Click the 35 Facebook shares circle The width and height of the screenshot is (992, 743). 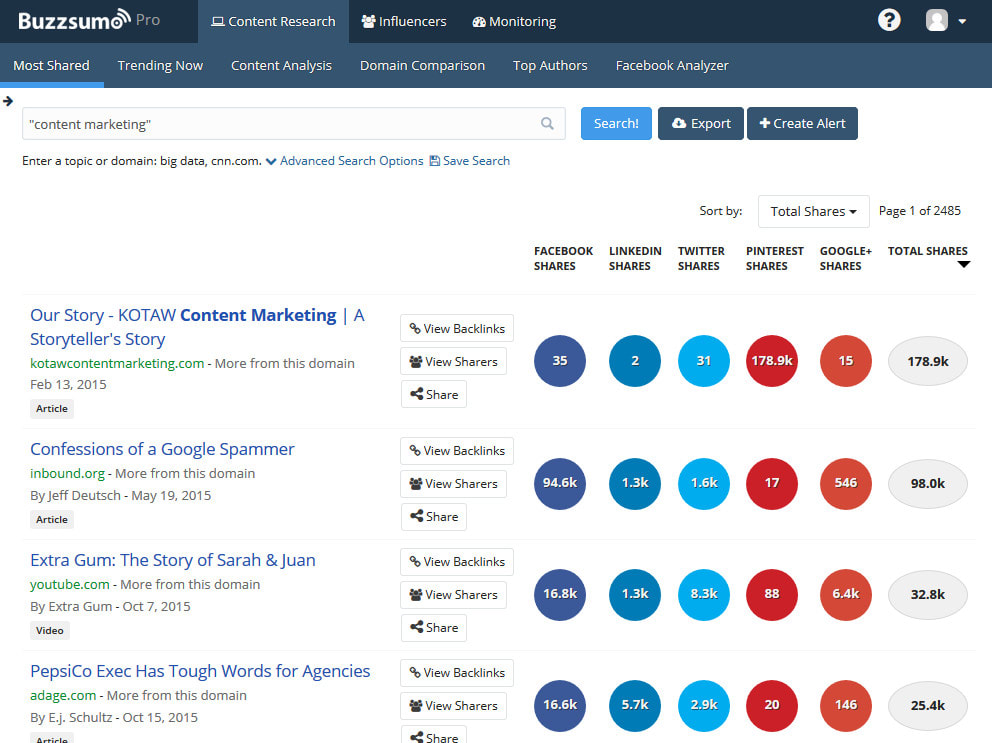point(560,361)
